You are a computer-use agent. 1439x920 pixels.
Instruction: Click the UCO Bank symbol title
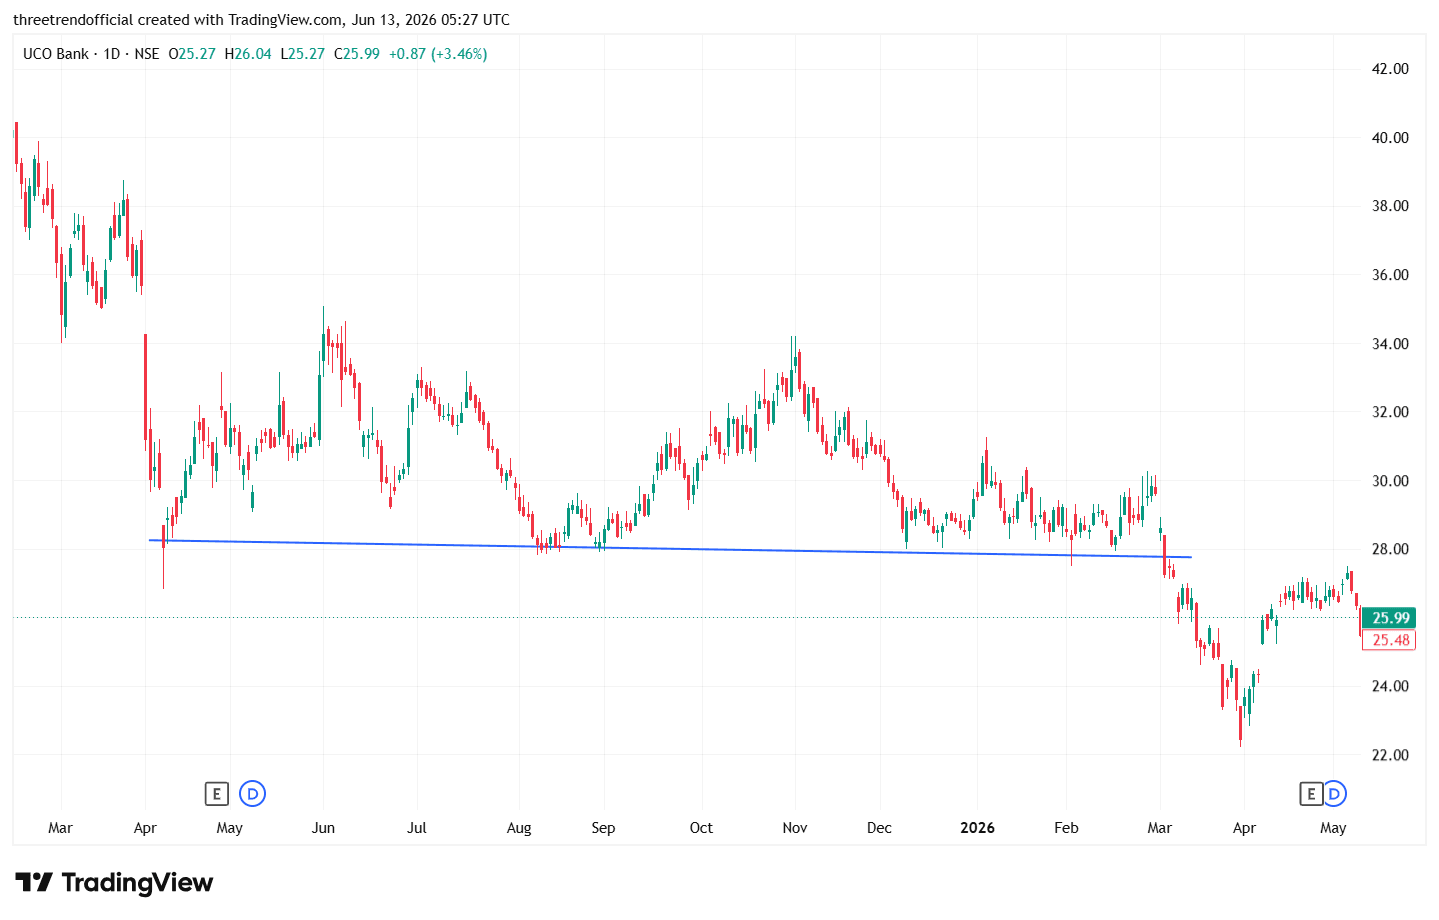[x=56, y=54]
